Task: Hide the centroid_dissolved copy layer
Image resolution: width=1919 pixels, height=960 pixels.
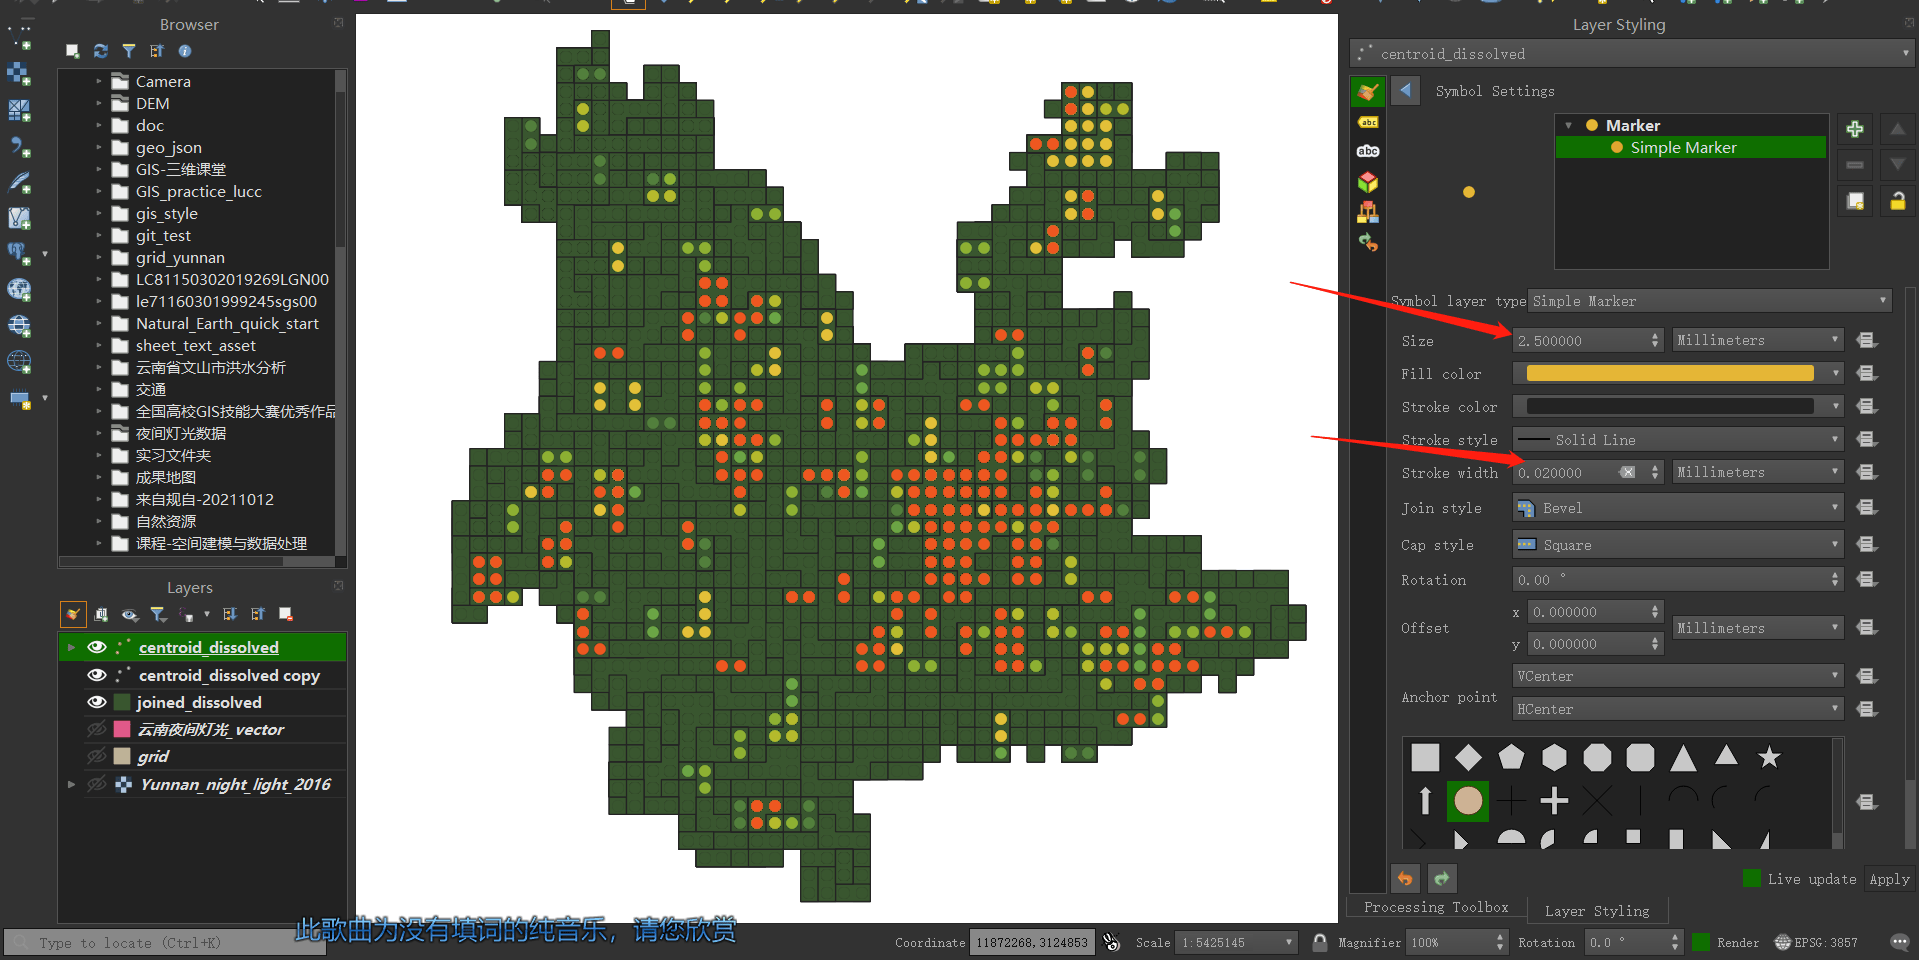Action: pos(96,675)
